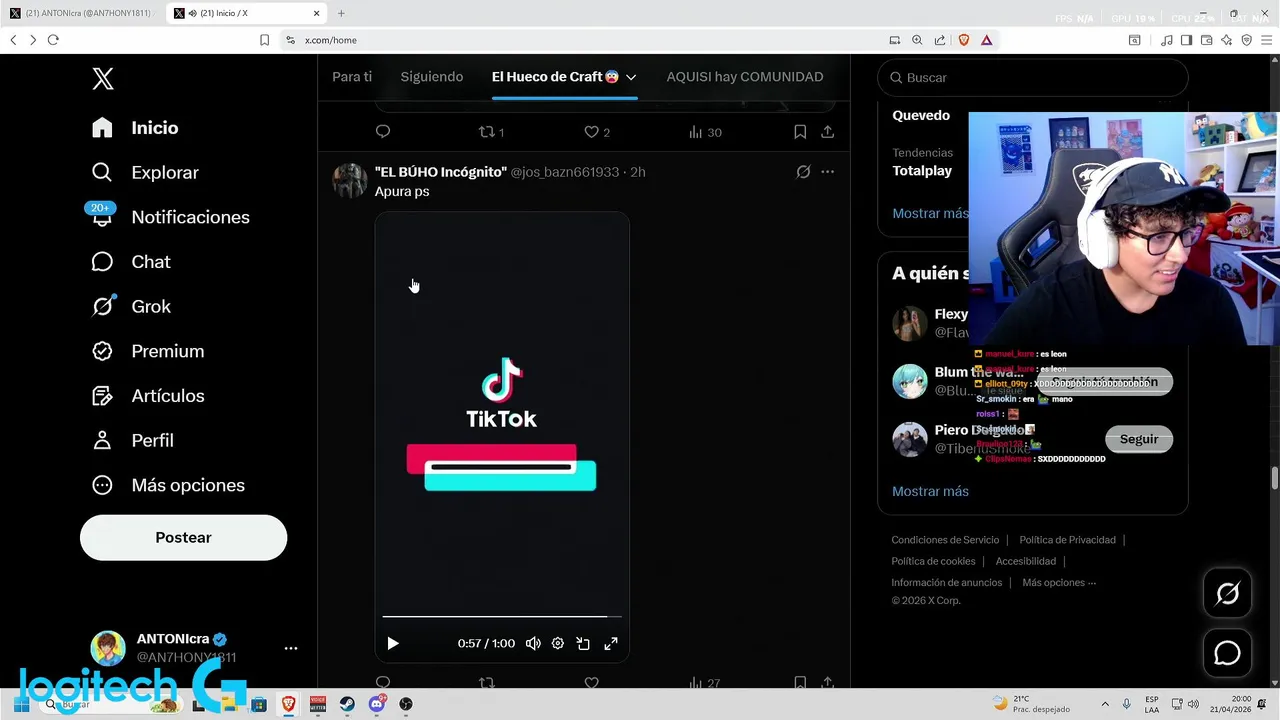Open the floating Grok button
The image size is (1280, 720).
coord(1227,594)
